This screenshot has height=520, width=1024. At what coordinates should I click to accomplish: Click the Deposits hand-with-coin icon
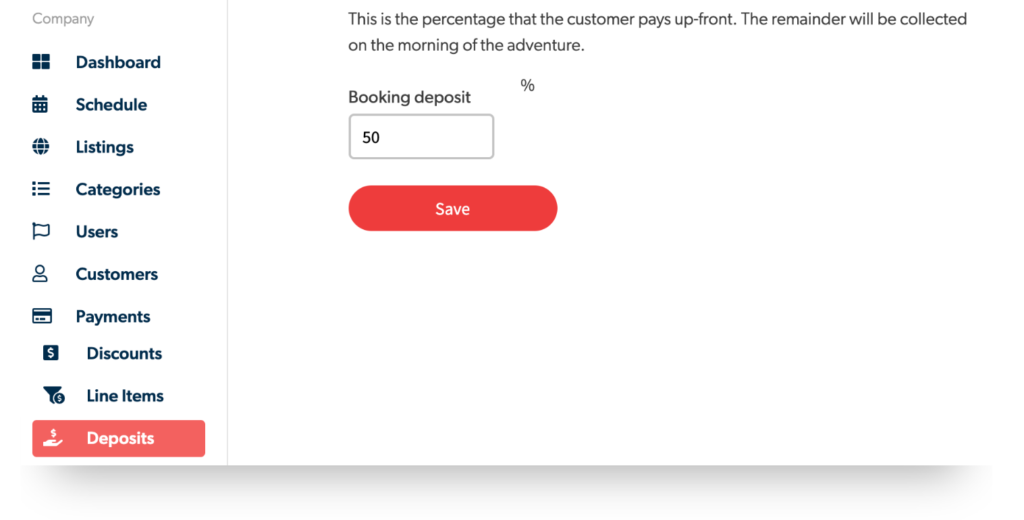(x=53, y=438)
